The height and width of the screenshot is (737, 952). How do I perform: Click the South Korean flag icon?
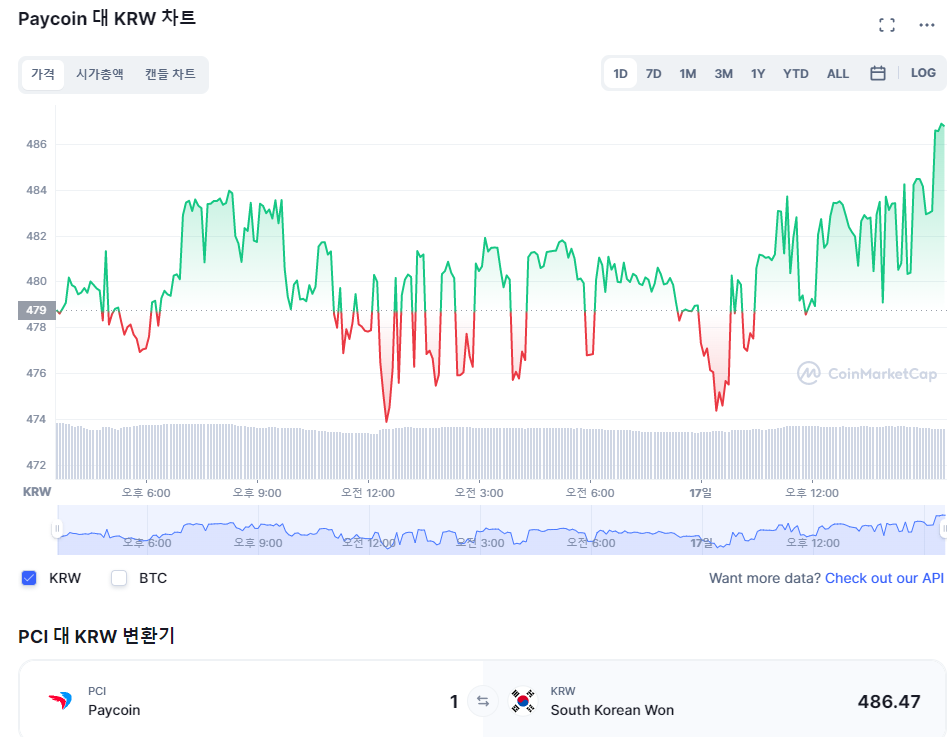(x=523, y=701)
